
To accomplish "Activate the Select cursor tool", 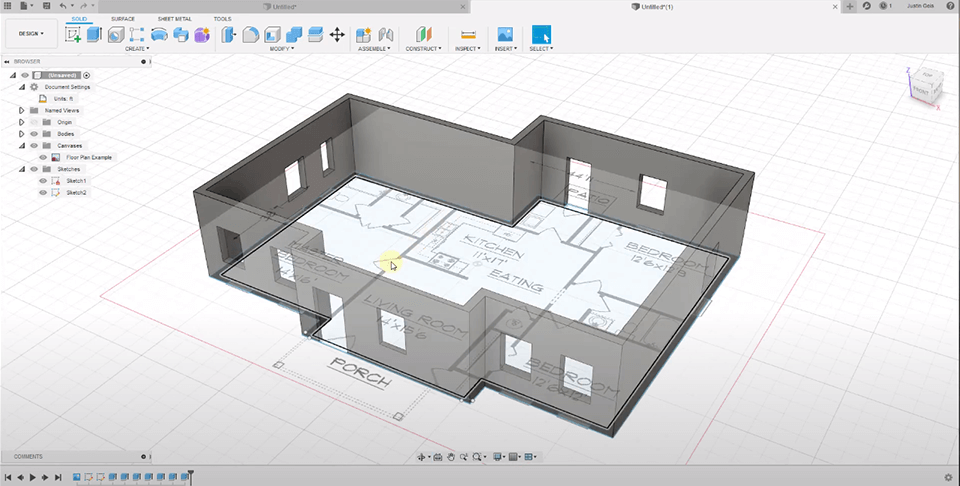I will [x=540, y=34].
